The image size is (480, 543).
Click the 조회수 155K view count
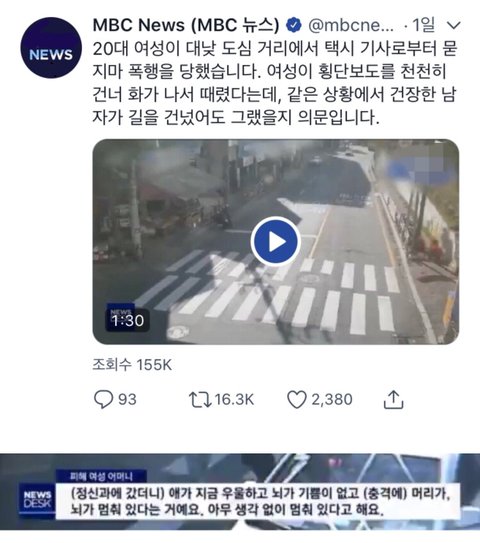pos(132,365)
